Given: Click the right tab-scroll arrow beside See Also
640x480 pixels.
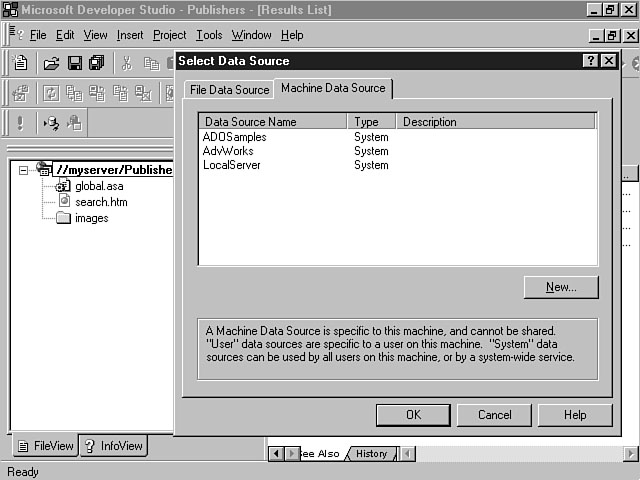Looking at the screenshot, I should coord(292,453).
